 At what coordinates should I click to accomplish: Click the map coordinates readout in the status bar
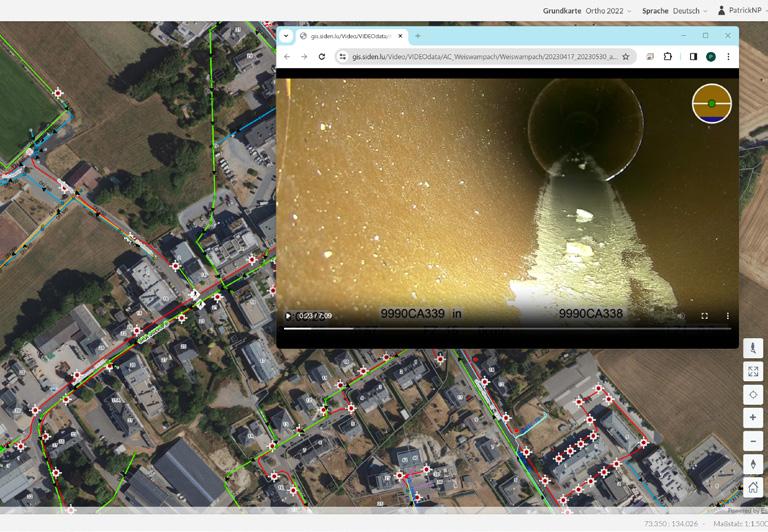(671, 524)
